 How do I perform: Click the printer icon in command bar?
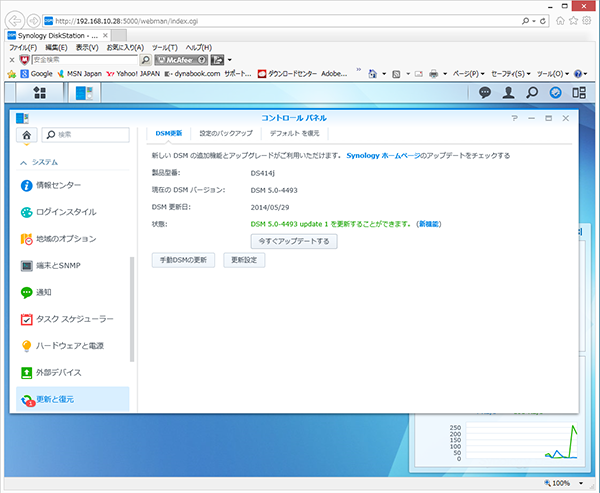[x=433, y=73]
